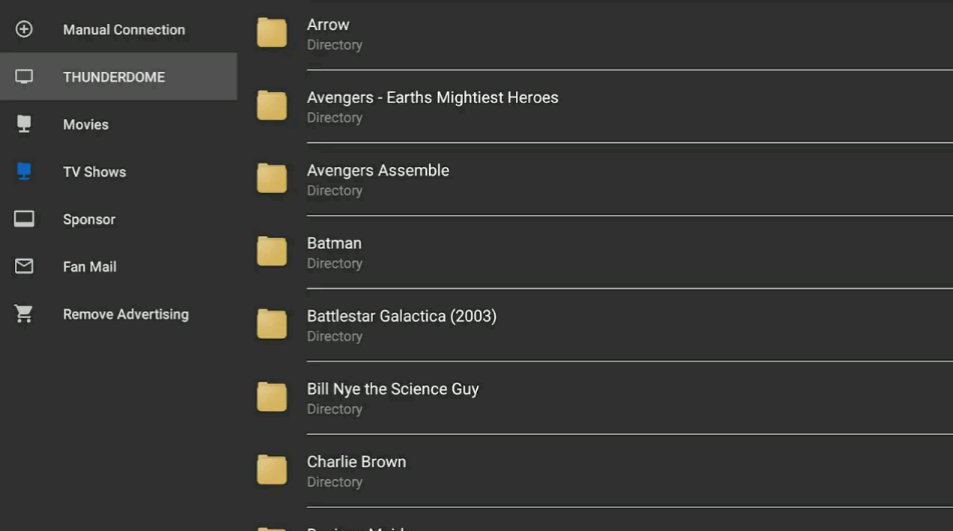Open Fan Mail link
The height and width of the screenshot is (531, 953).
[119, 266]
